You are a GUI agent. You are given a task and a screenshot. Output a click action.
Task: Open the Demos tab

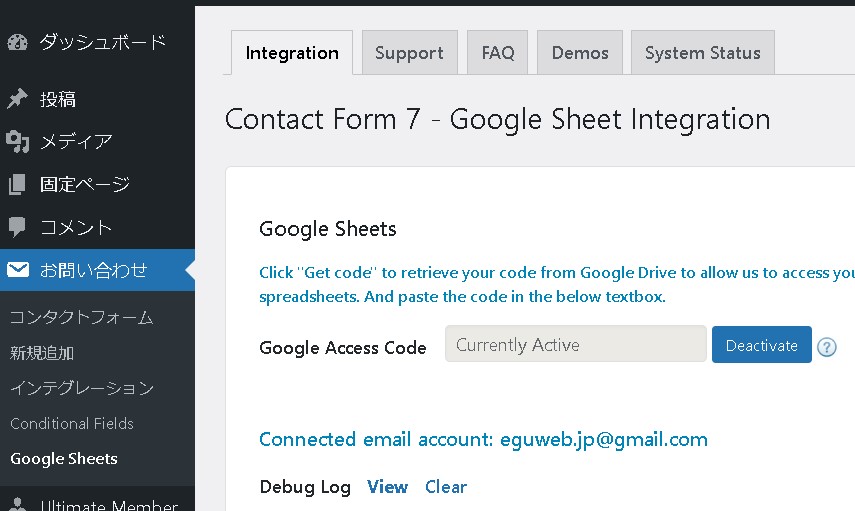[580, 53]
